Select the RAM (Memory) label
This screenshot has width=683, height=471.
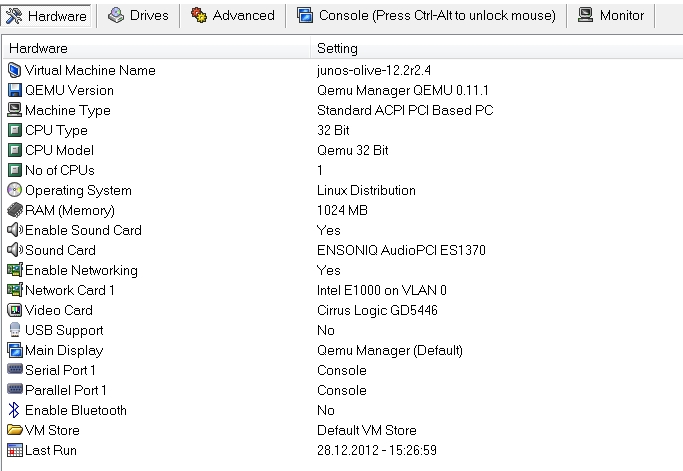(x=70, y=211)
